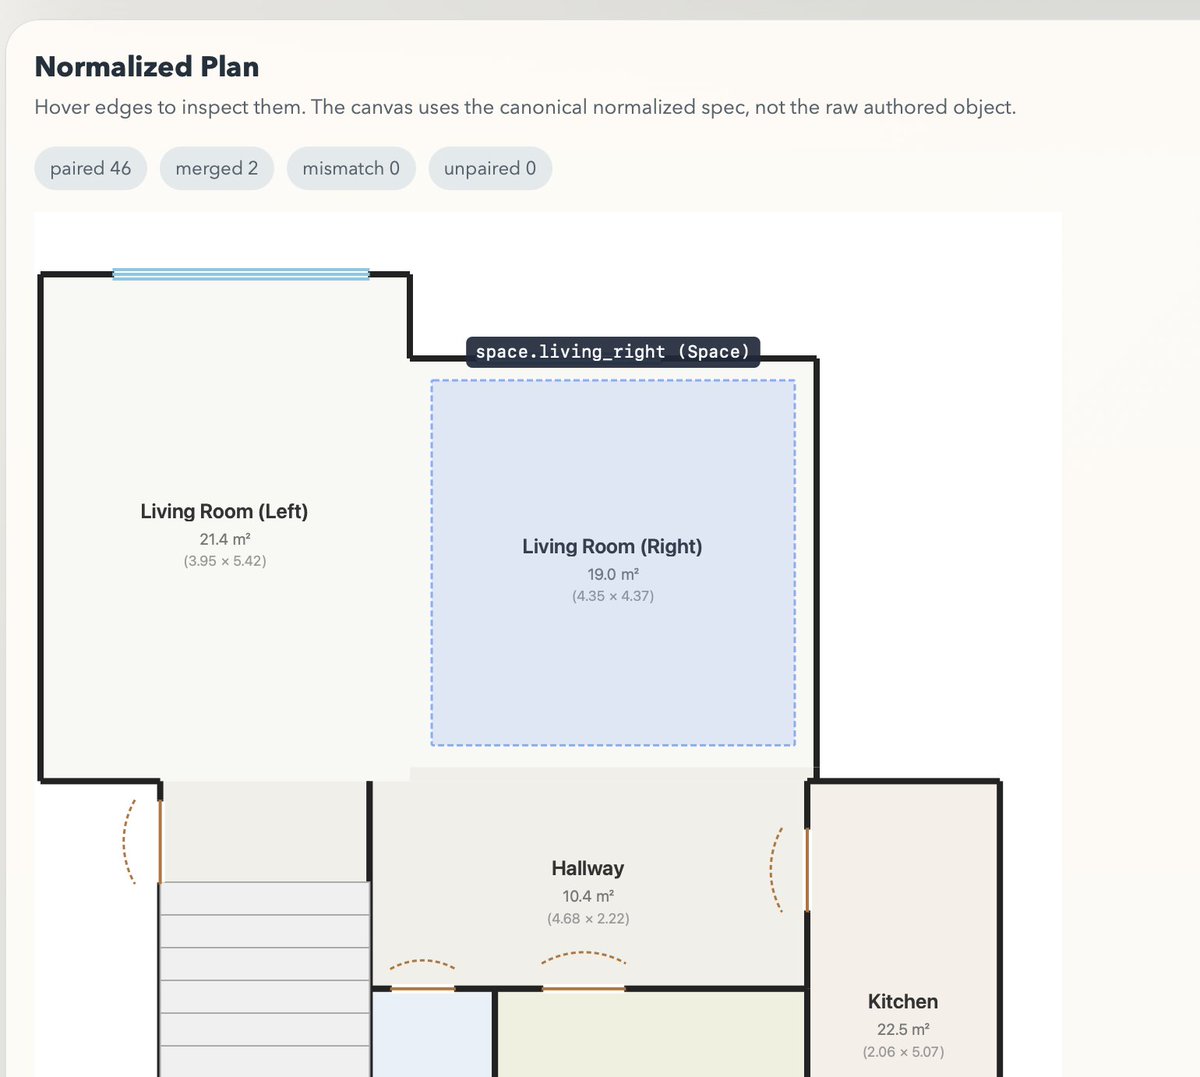Click the door left of the staircase
Image resolution: width=1200 pixels, height=1077 pixels.
[160, 841]
